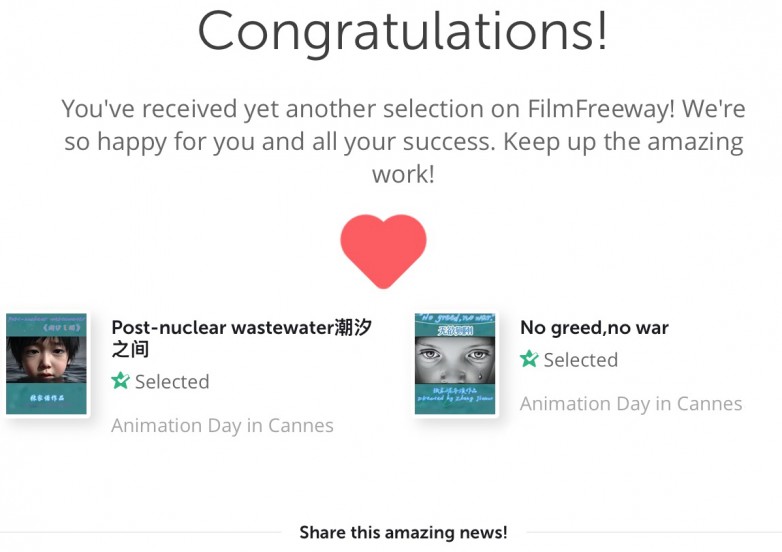Click Chinese characters 之间 in first title
Image resolution: width=782 pixels, height=552 pixels.
click(130, 350)
